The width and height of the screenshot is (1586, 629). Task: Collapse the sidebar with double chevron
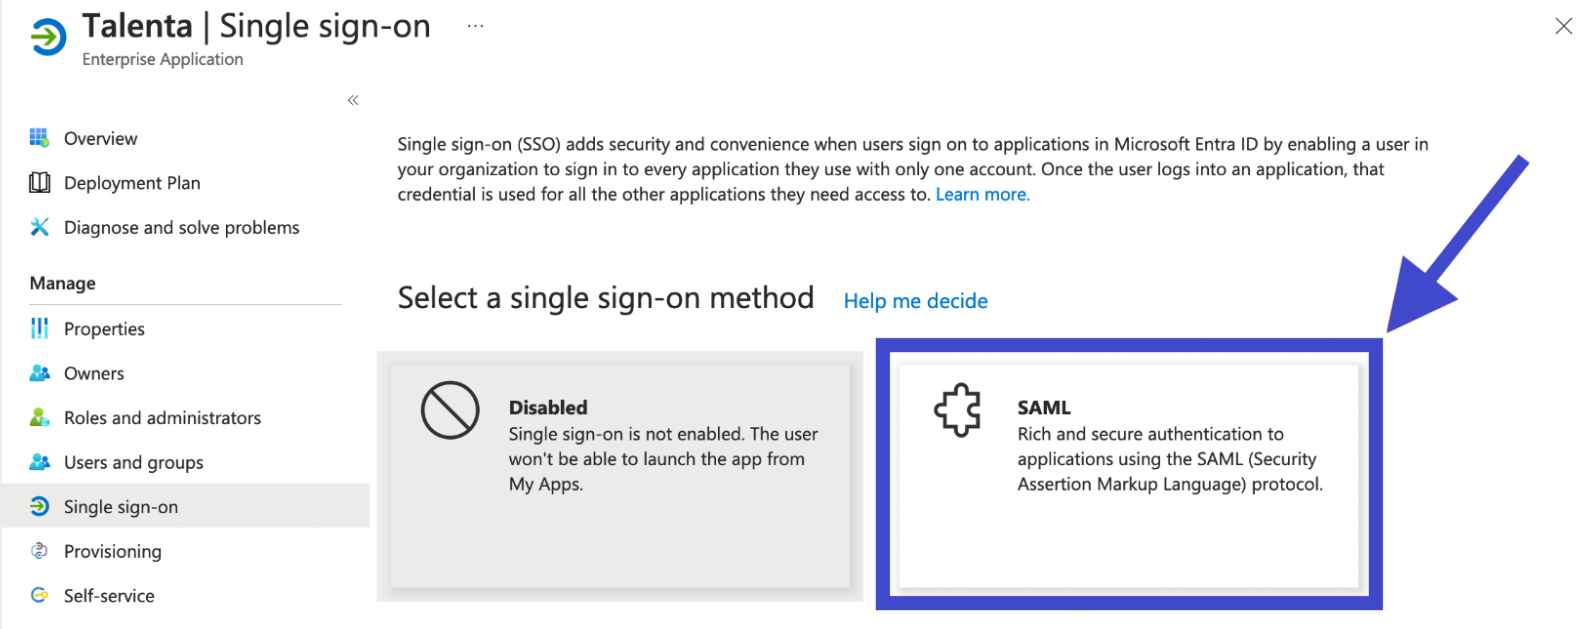(x=353, y=100)
